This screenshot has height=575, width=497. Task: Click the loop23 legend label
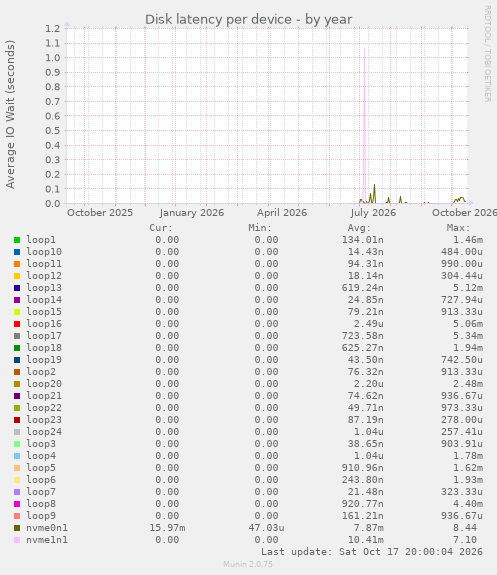(x=44, y=420)
